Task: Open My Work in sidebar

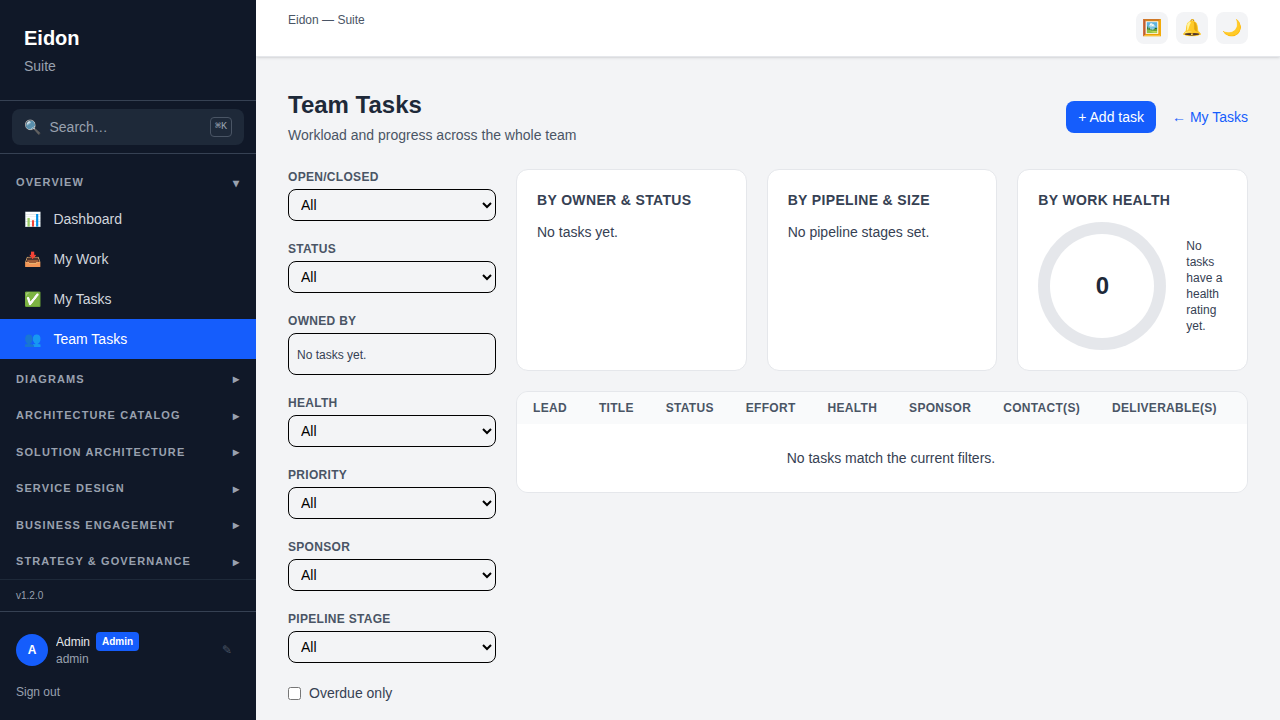Action: pyautogui.click(x=128, y=259)
